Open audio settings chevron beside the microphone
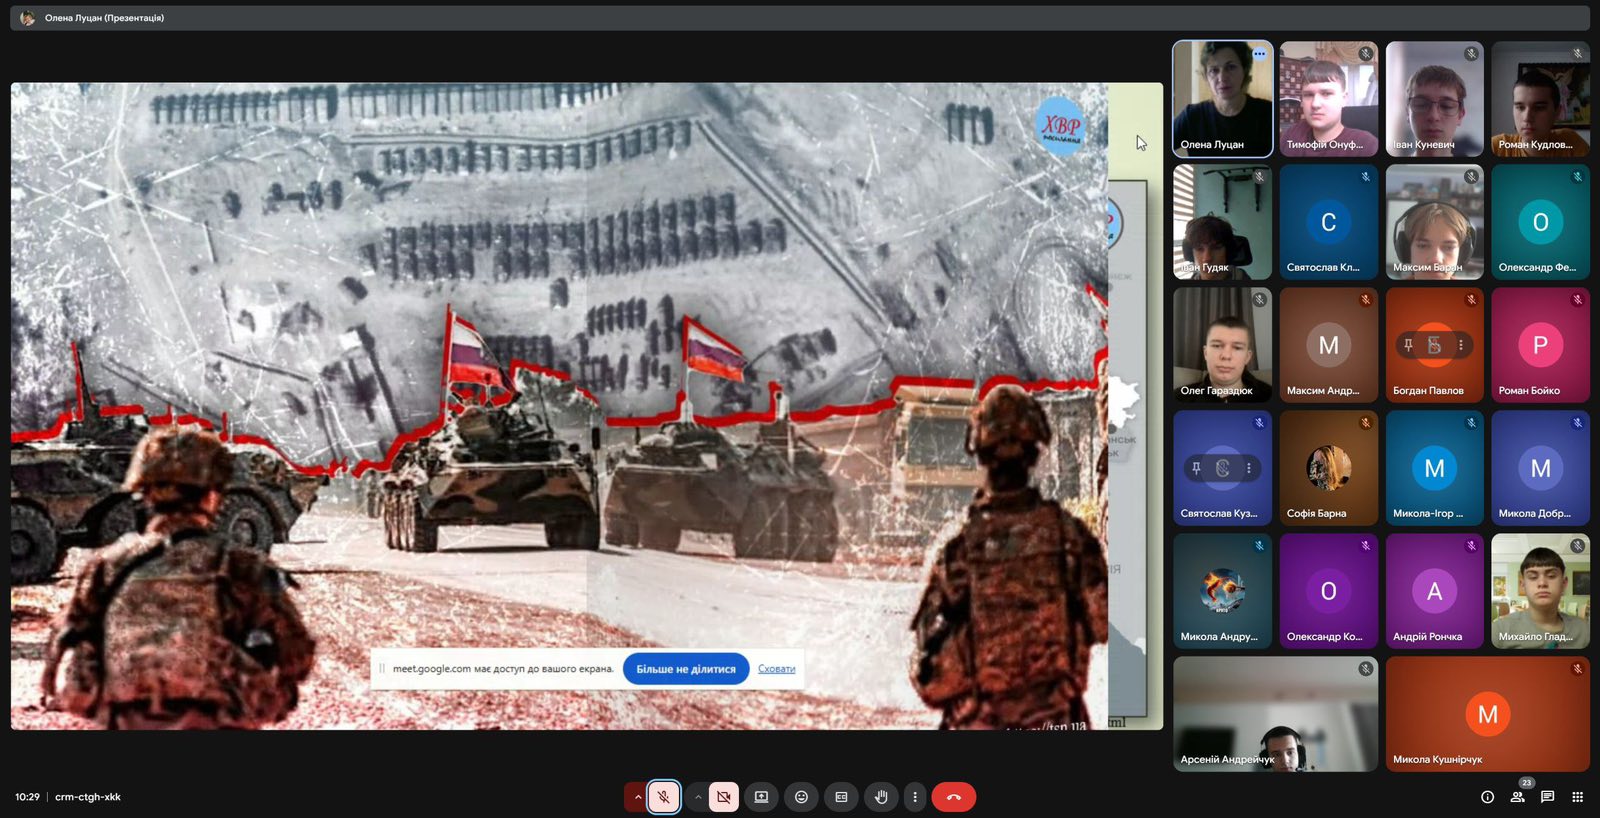The height and width of the screenshot is (818, 1600). [637, 797]
